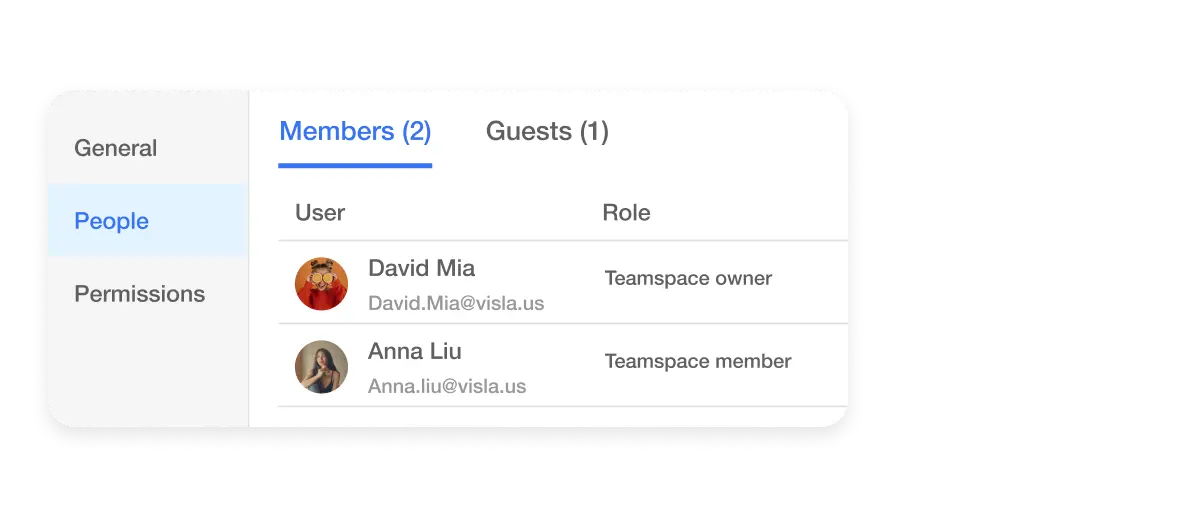Open Anna Liu's Teamspace member role
This screenshot has width=1200, height=514.
pos(698,362)
